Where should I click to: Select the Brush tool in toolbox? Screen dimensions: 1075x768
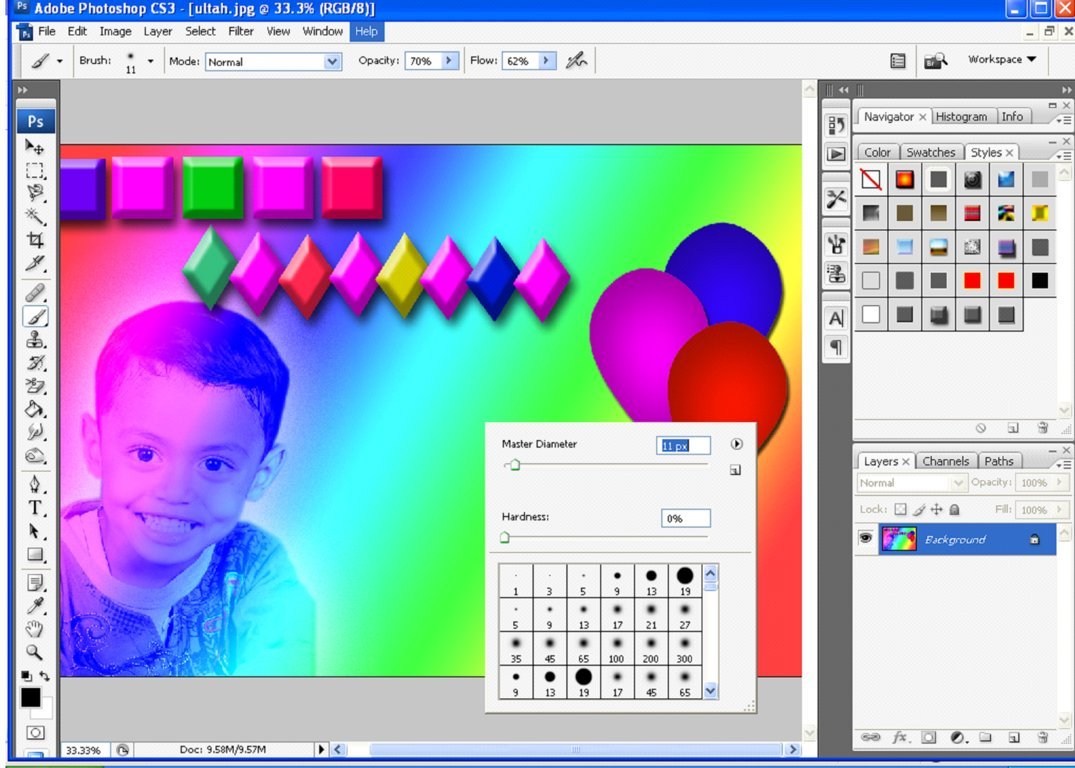[x=34, y=316]
